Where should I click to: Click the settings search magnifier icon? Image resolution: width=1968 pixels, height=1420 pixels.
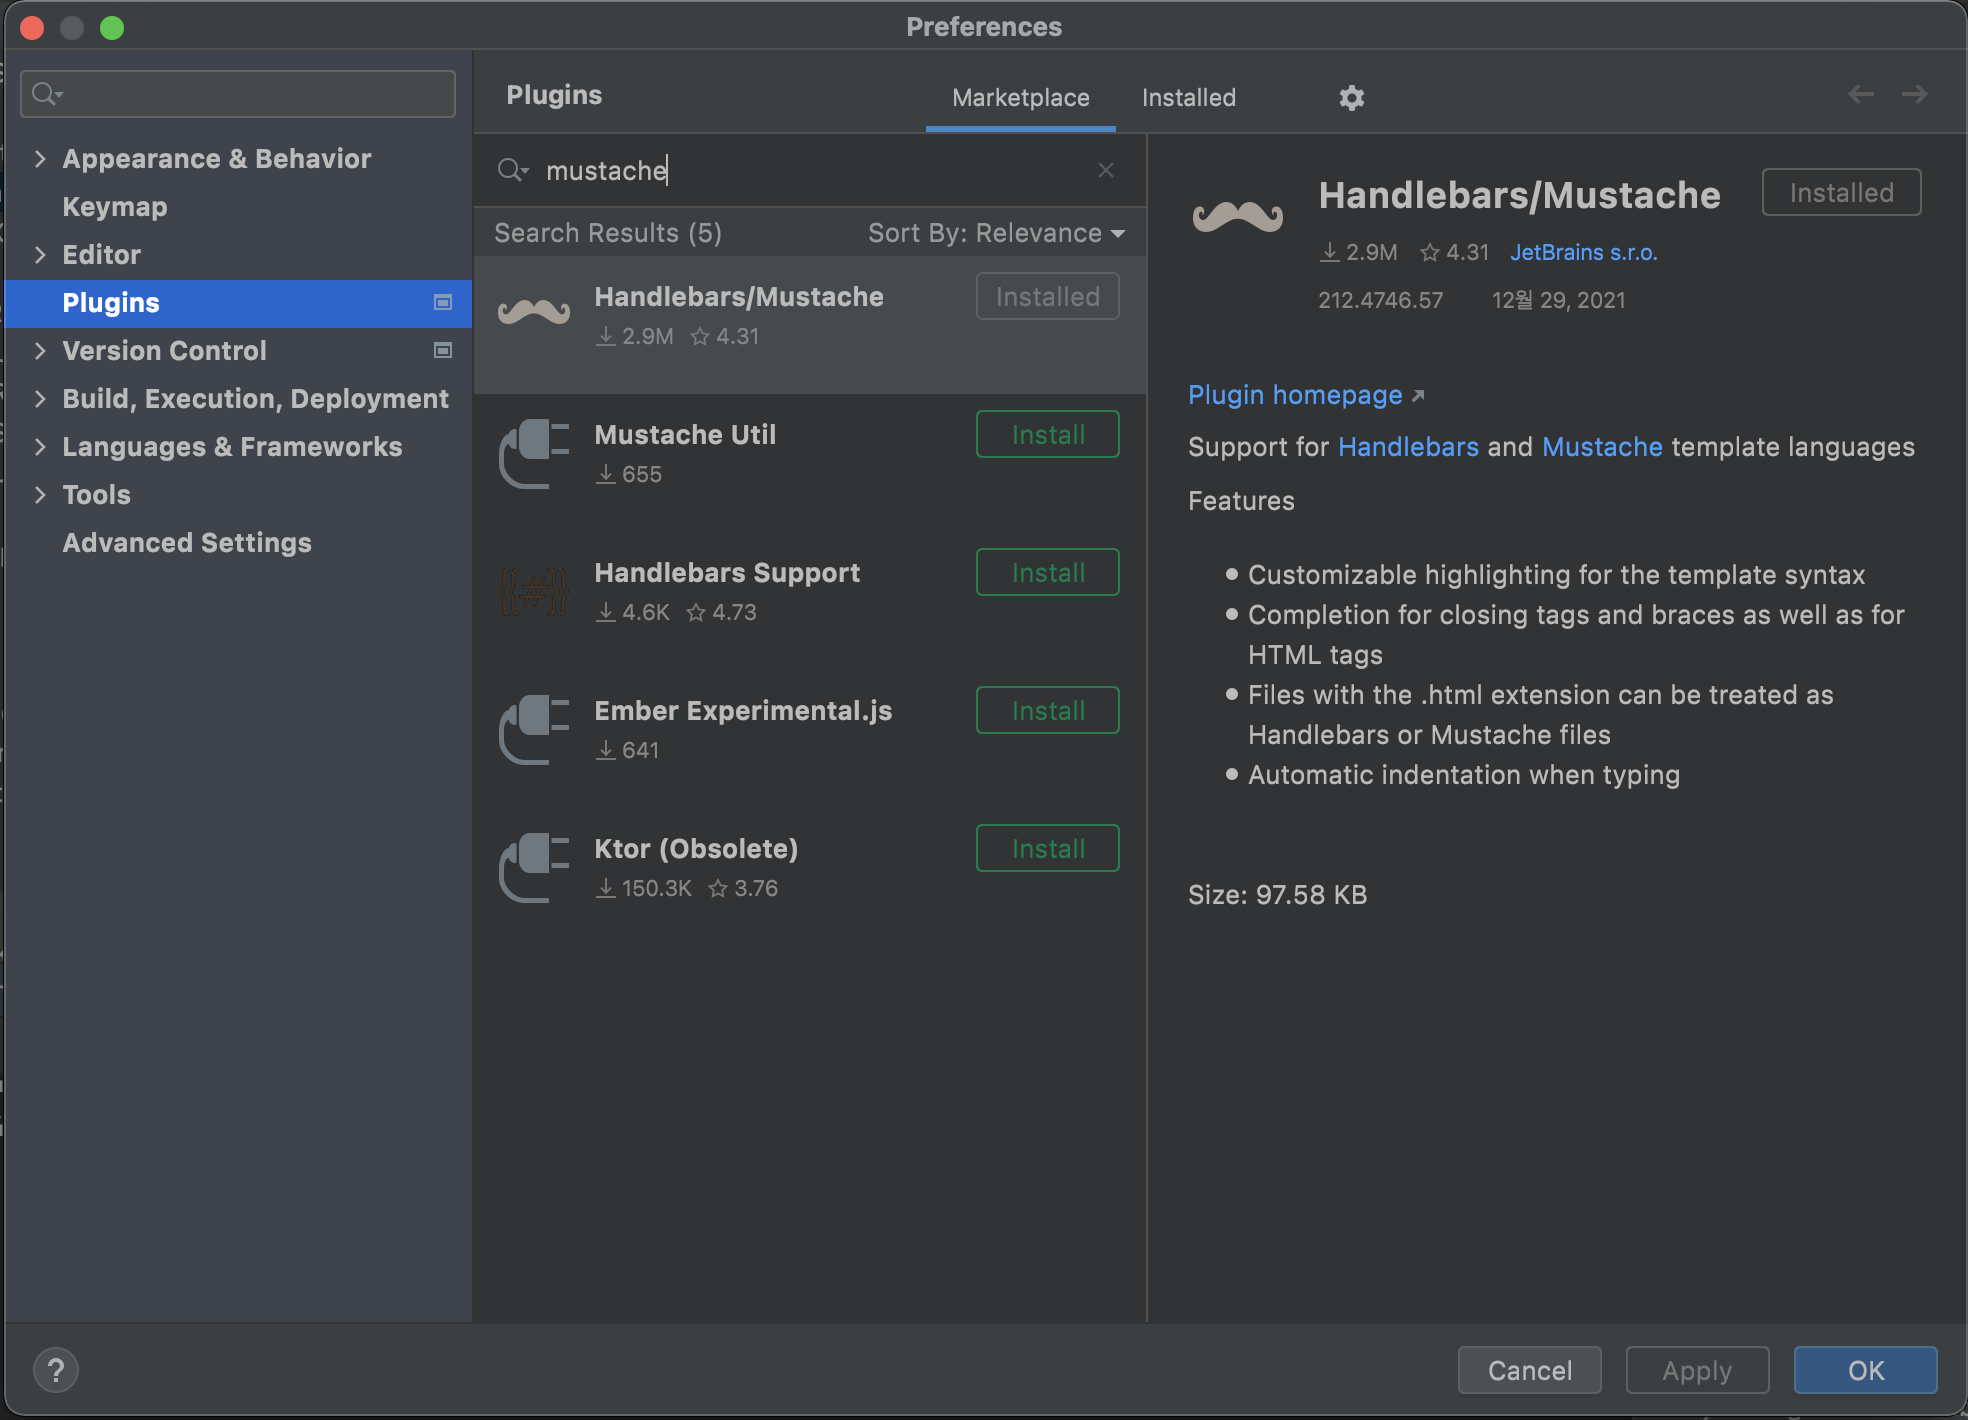click(47, 94)
